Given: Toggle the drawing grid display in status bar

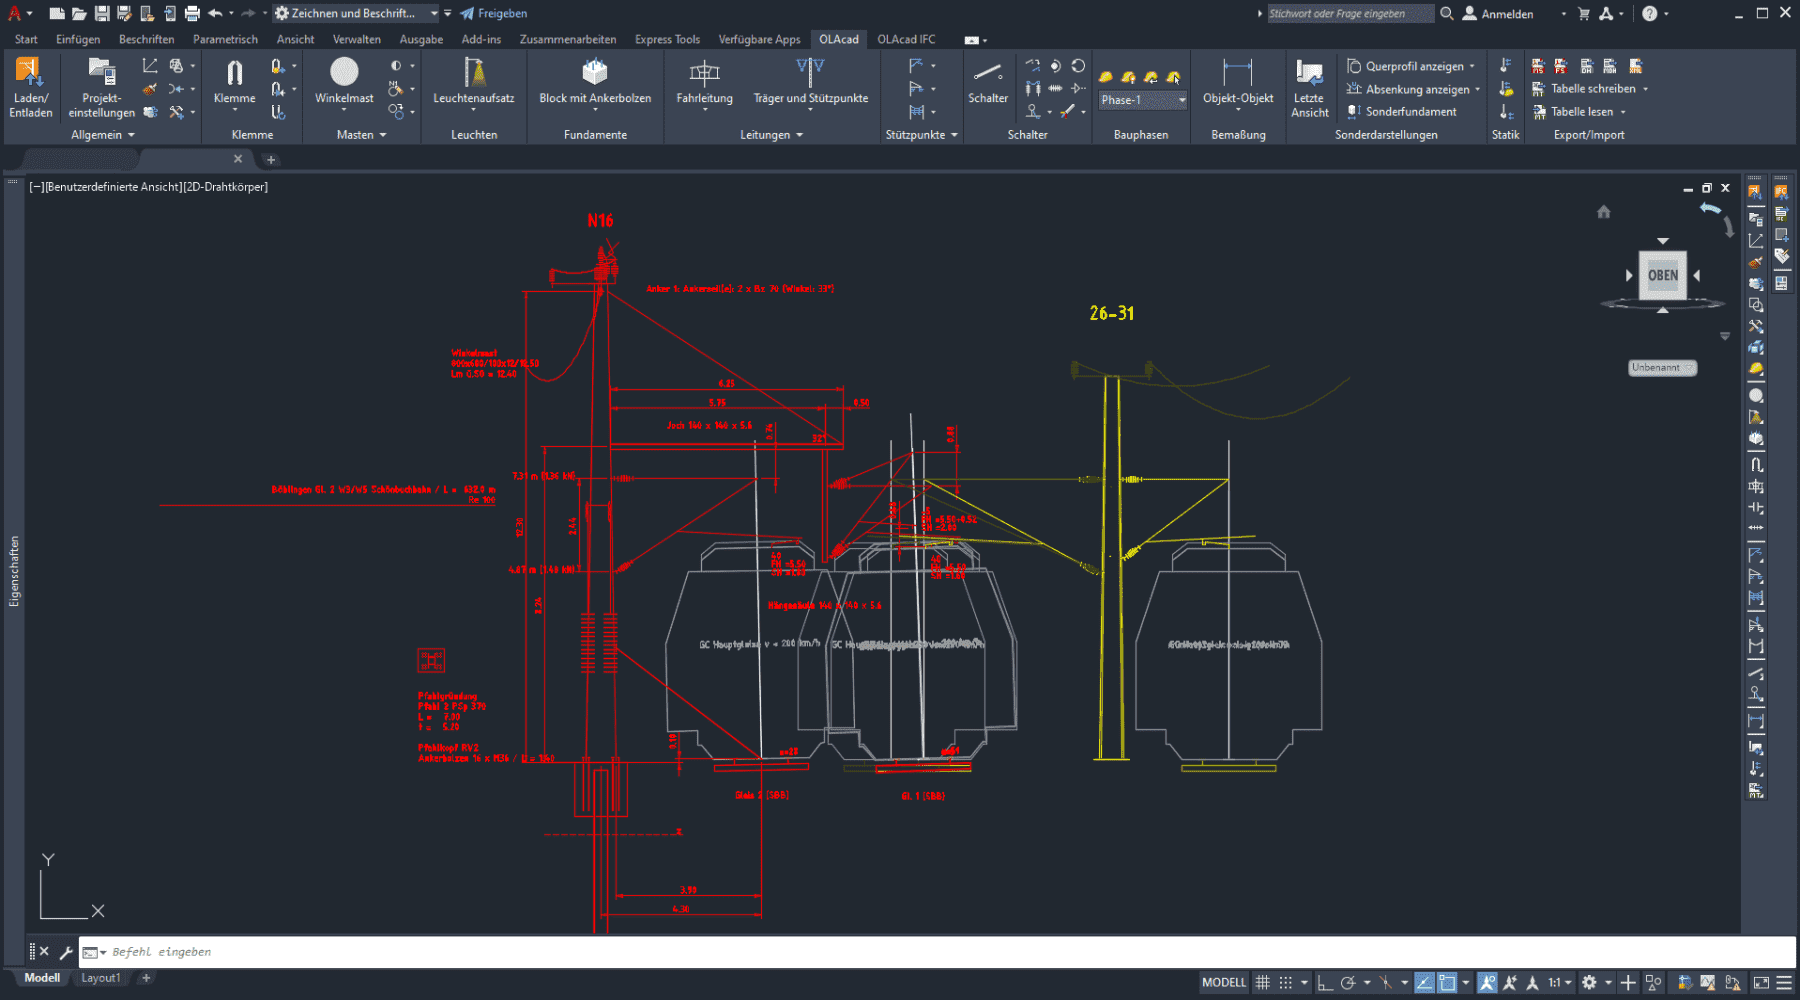Looking at the screenshot, I should [1263, 983].
